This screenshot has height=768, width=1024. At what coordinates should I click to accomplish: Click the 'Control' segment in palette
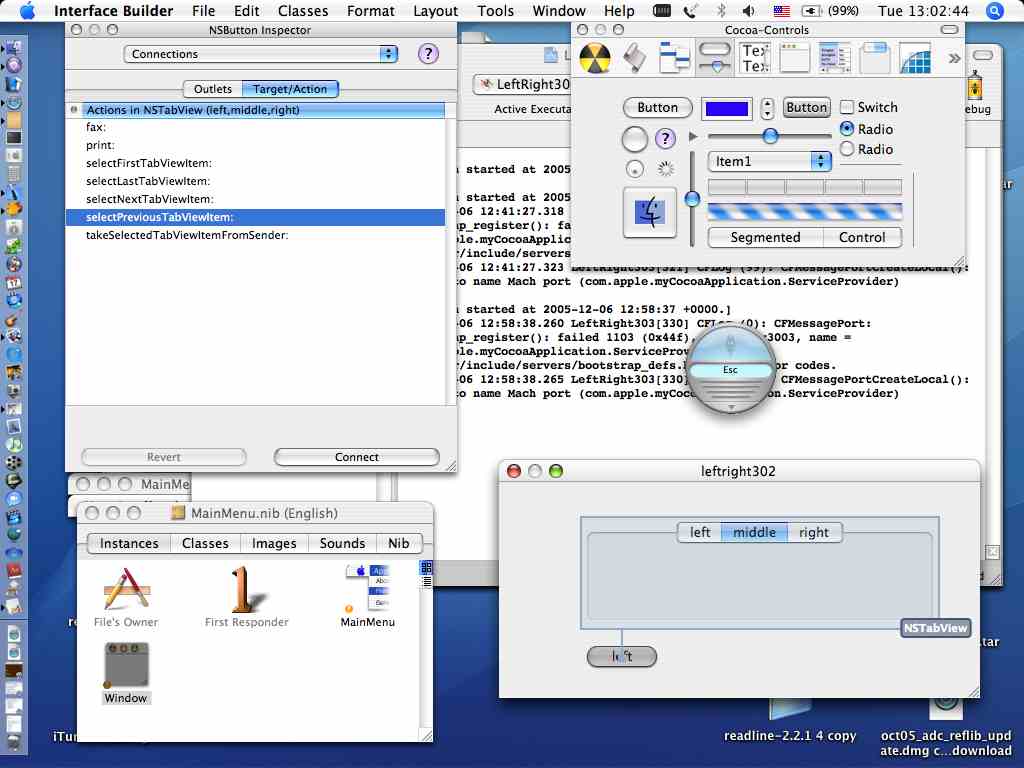pos(862,238)
